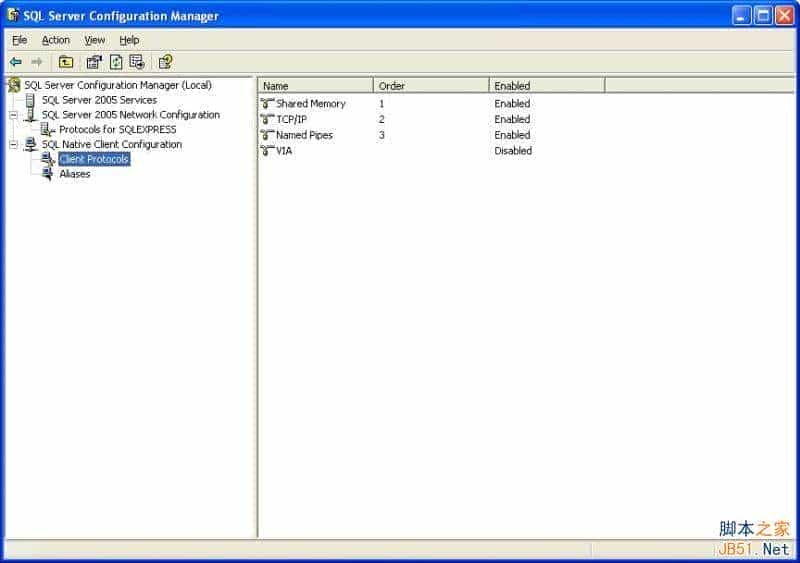
Task: Select SQL Server 2005 Services tree item
Action: tap(99, 100)
